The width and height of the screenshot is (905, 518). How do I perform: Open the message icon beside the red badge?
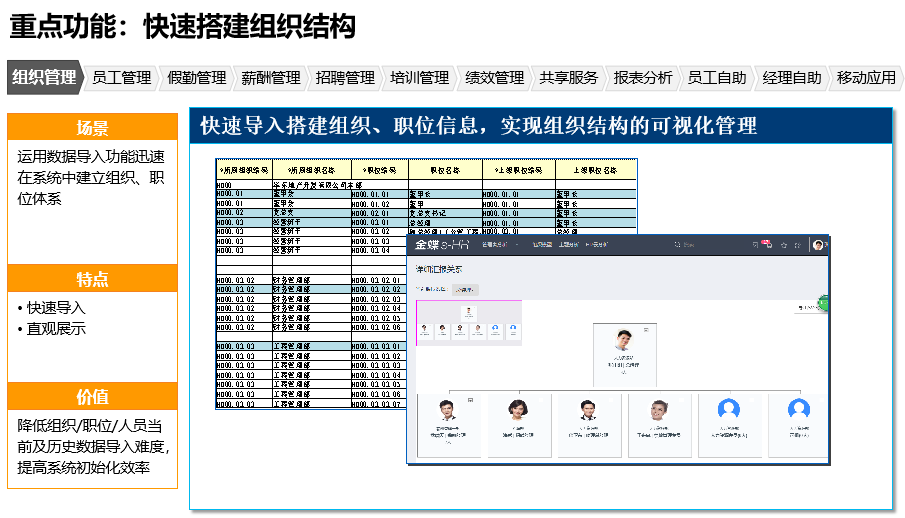coord(756,245)
